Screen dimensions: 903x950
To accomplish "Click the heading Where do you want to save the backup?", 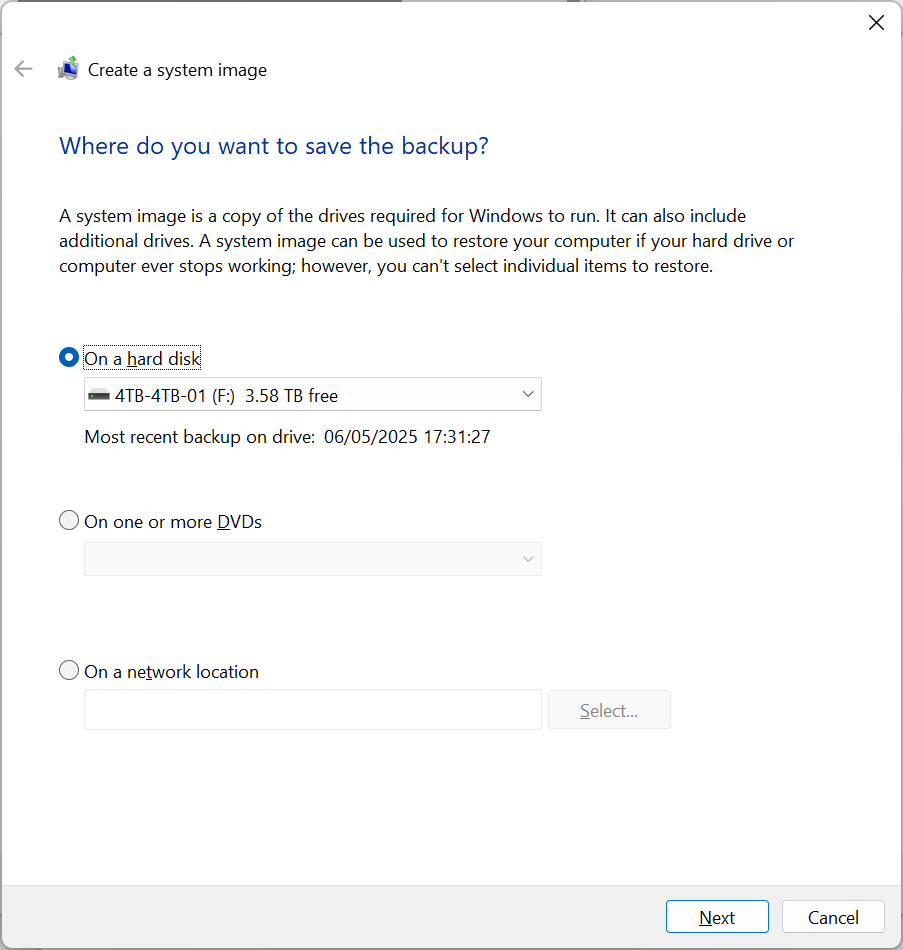I will click(x=274, y=147).
